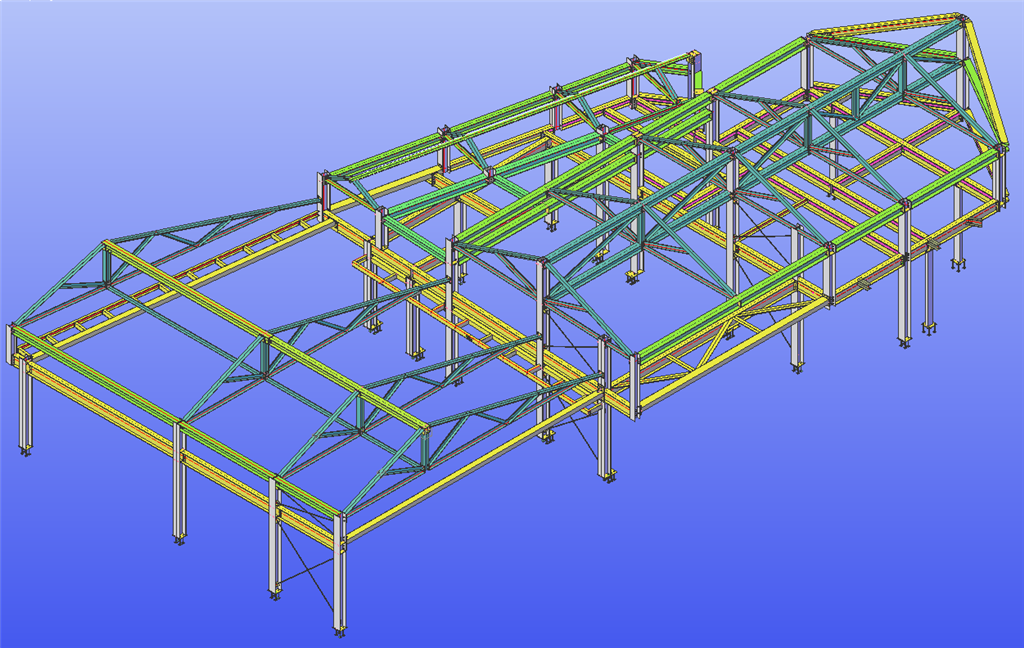
Task: Click the teal truss peak on the left roof
Action: pos(105,244)
